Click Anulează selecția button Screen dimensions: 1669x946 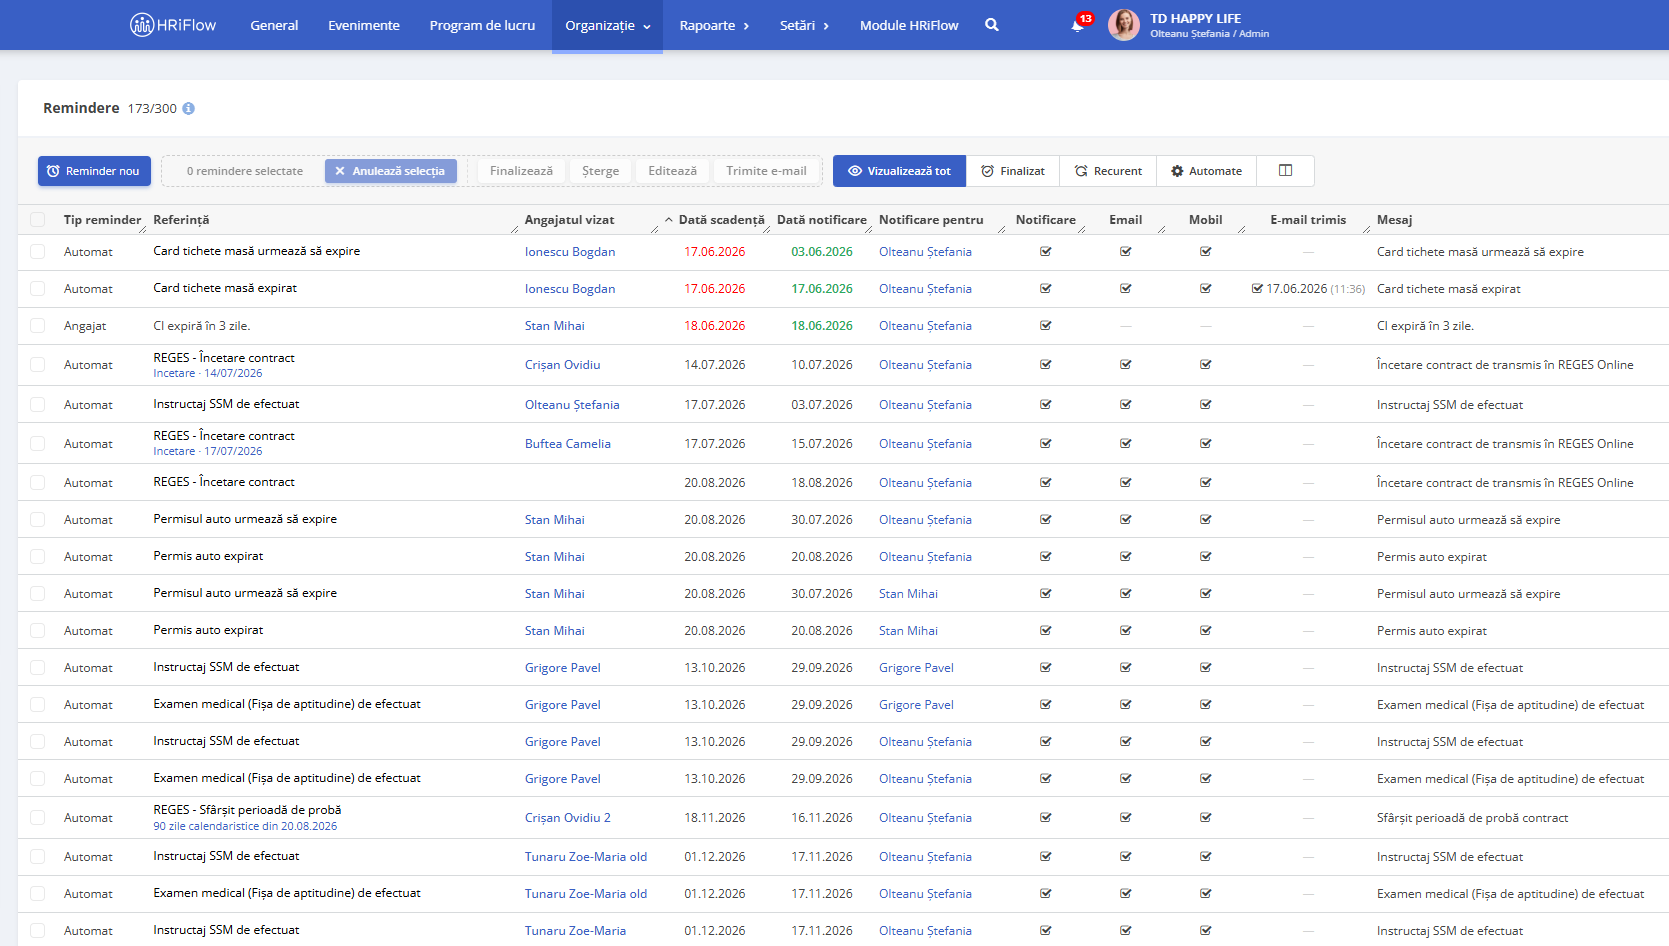391,171
